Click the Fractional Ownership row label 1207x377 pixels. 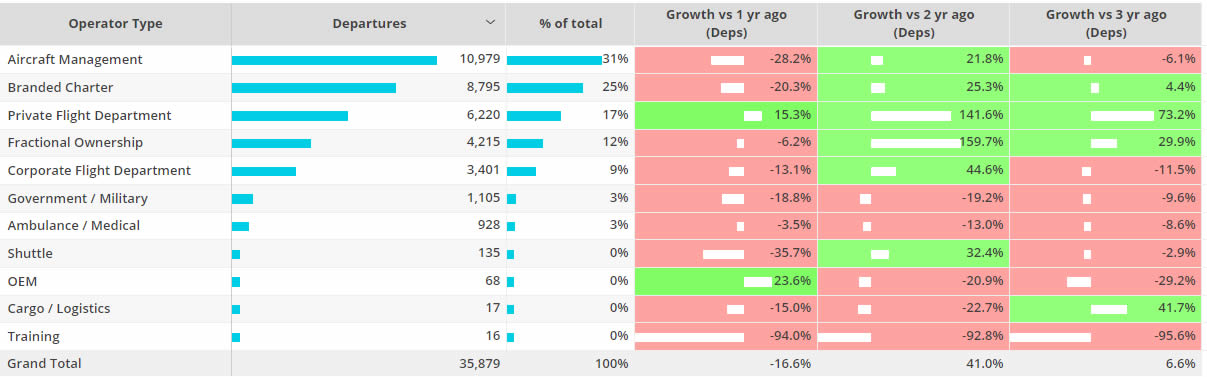[x=75, y=143]
